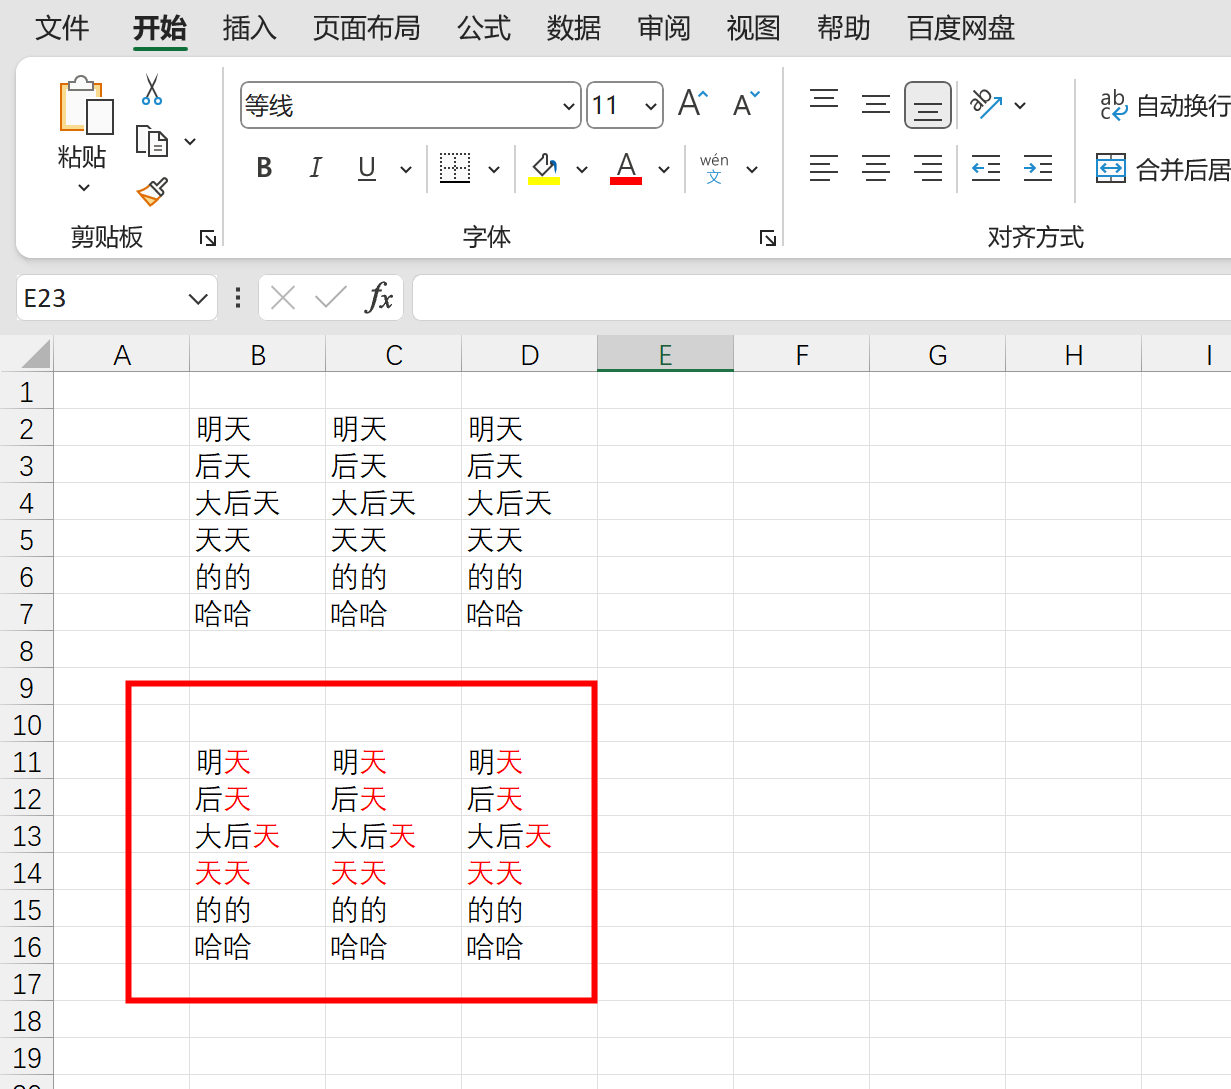Image resolution: width=1231 pixels, height=1089 pixels.
Task: Apply the yellow fill color bucket
Action: 543,168
